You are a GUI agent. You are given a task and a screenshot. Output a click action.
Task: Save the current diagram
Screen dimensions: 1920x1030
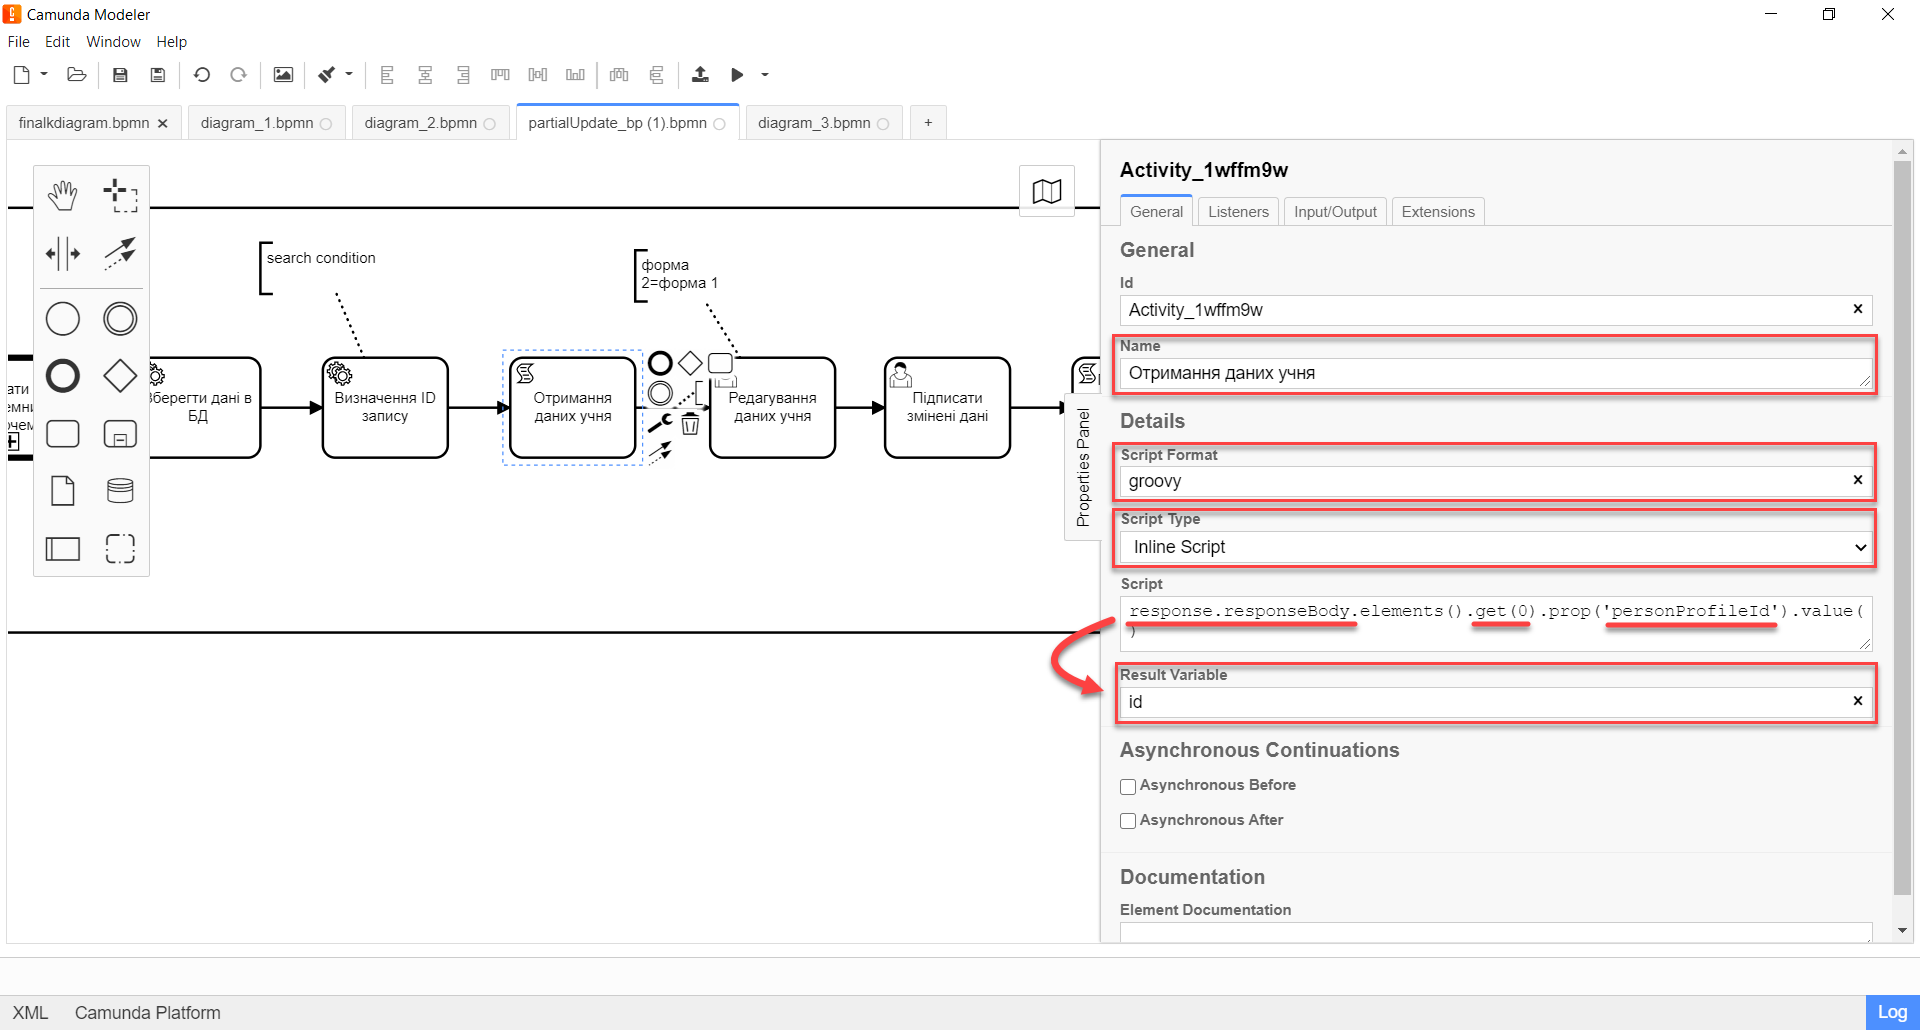pyautogui.click(x=120, y=75)
